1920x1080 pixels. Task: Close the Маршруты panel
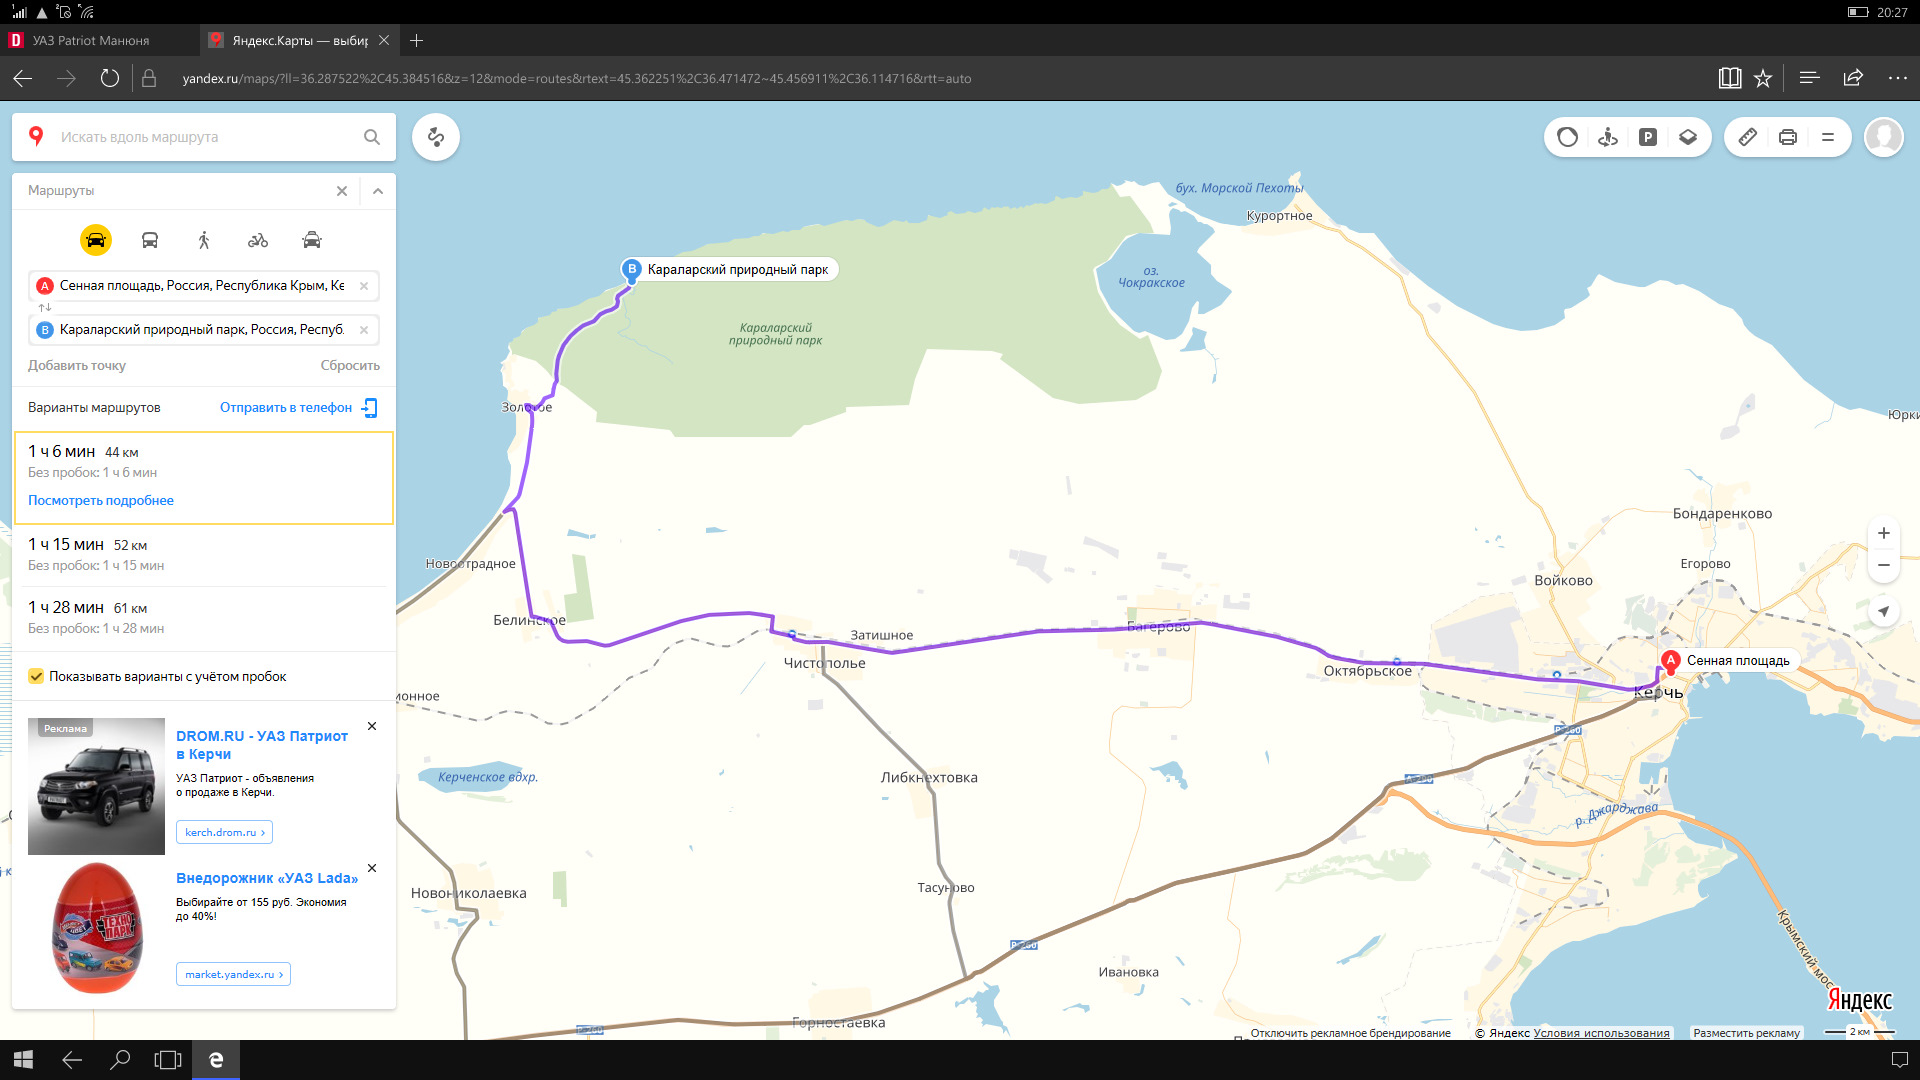pos(342,191)
